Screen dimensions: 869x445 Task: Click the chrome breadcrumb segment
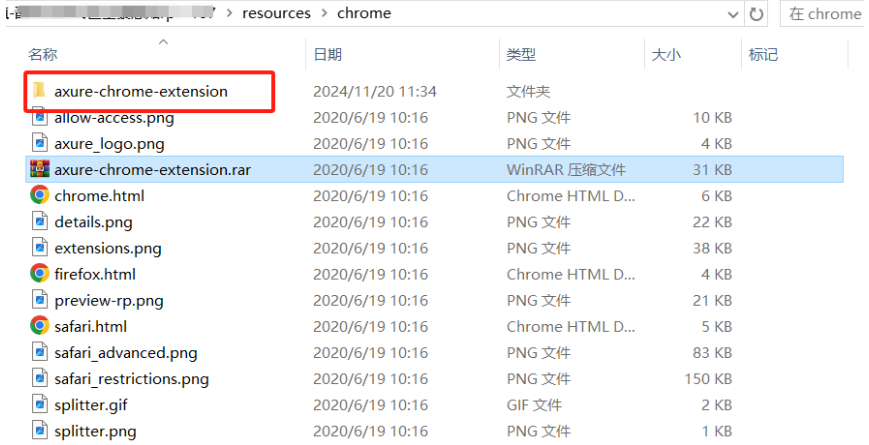click(364, 13)
